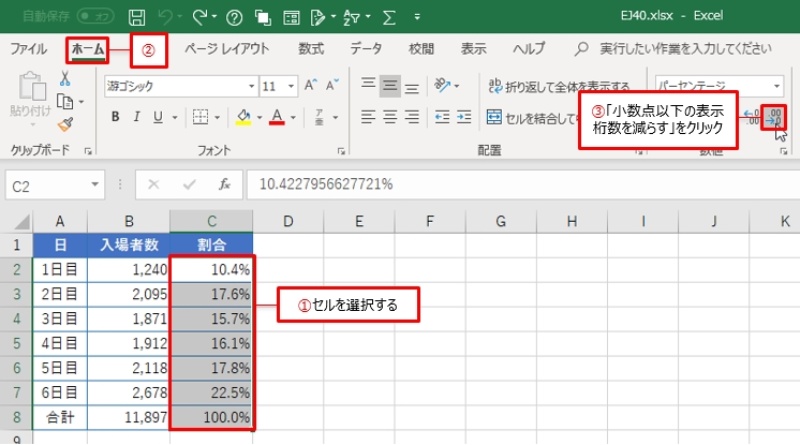Click the Decrease Decimal button
The width and height of the screenshot is (800, 445).
coord(773,117)
